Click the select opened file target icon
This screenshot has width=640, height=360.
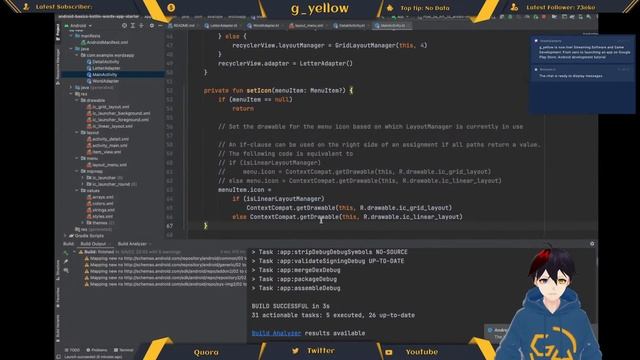[x=124, y=26]
